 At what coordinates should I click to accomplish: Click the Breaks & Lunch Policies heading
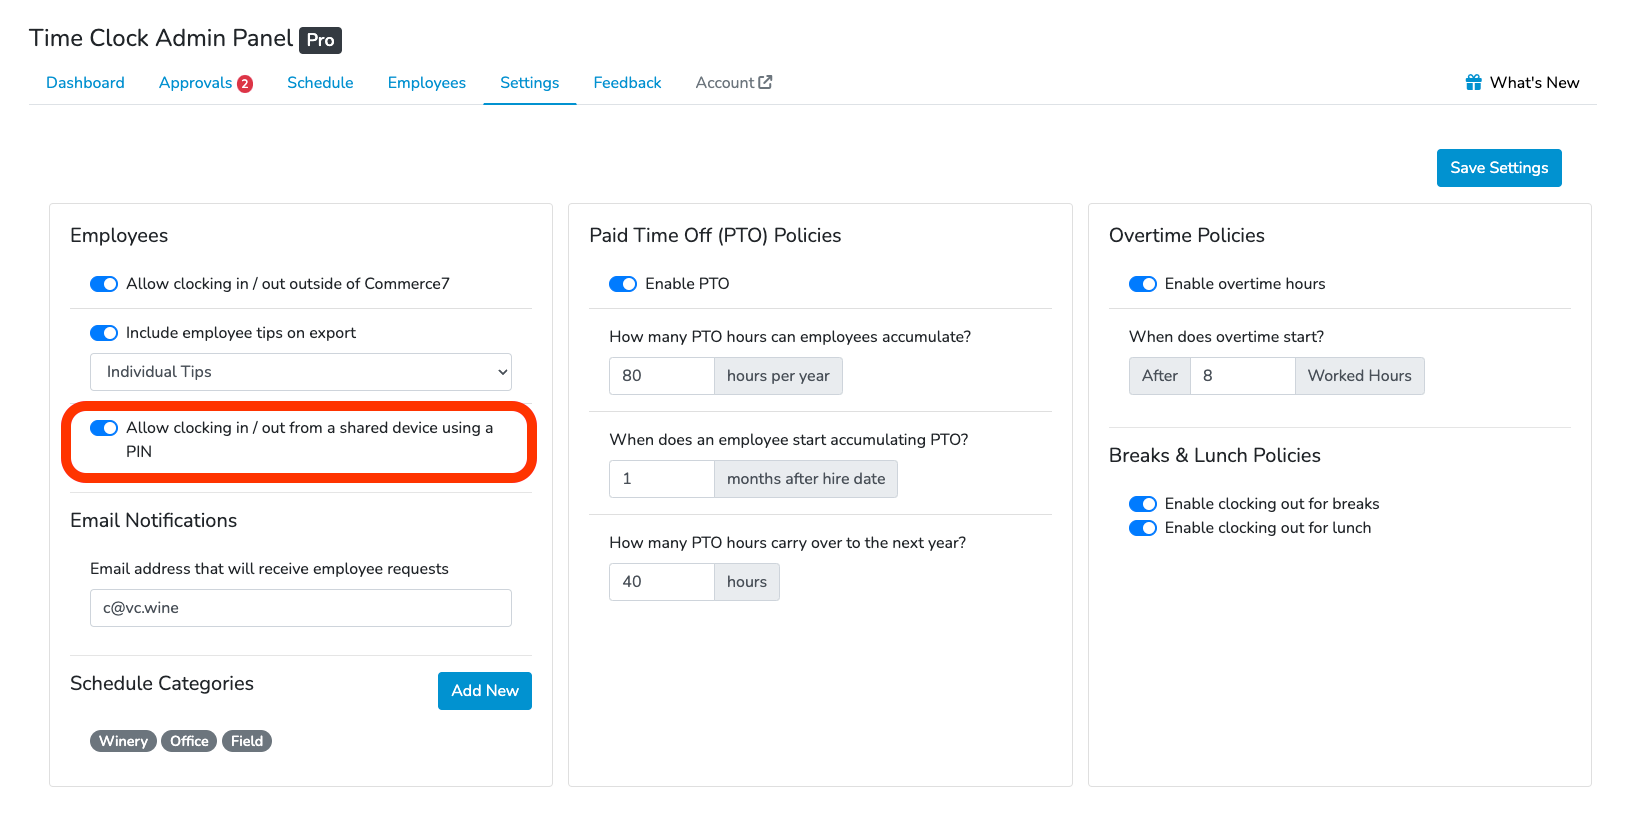click(1215, 455)
